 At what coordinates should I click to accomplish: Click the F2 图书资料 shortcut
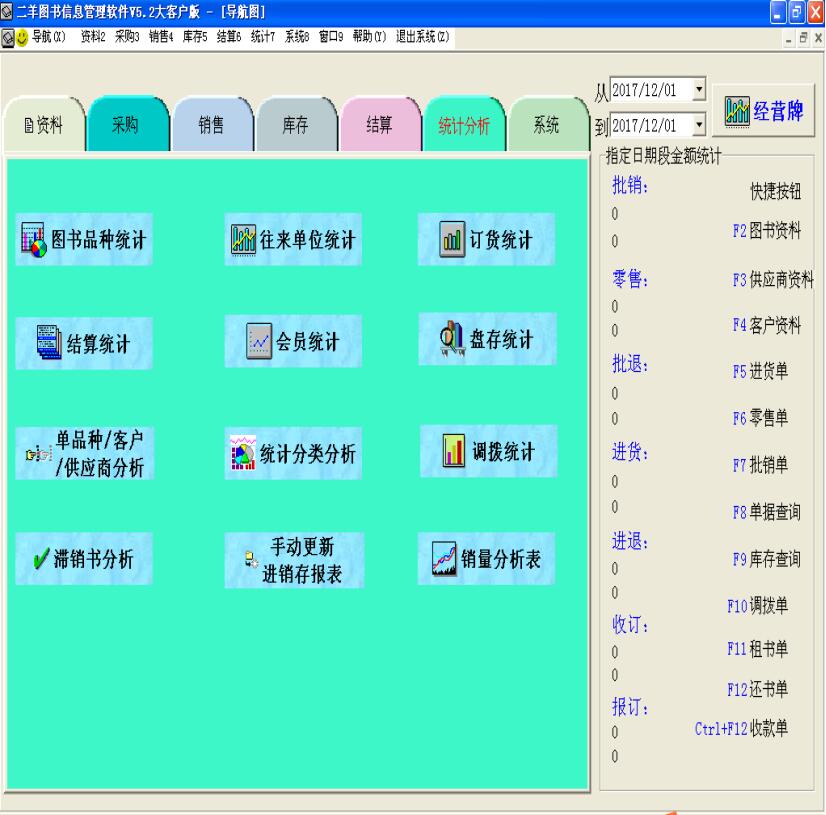tap(766, 231)
